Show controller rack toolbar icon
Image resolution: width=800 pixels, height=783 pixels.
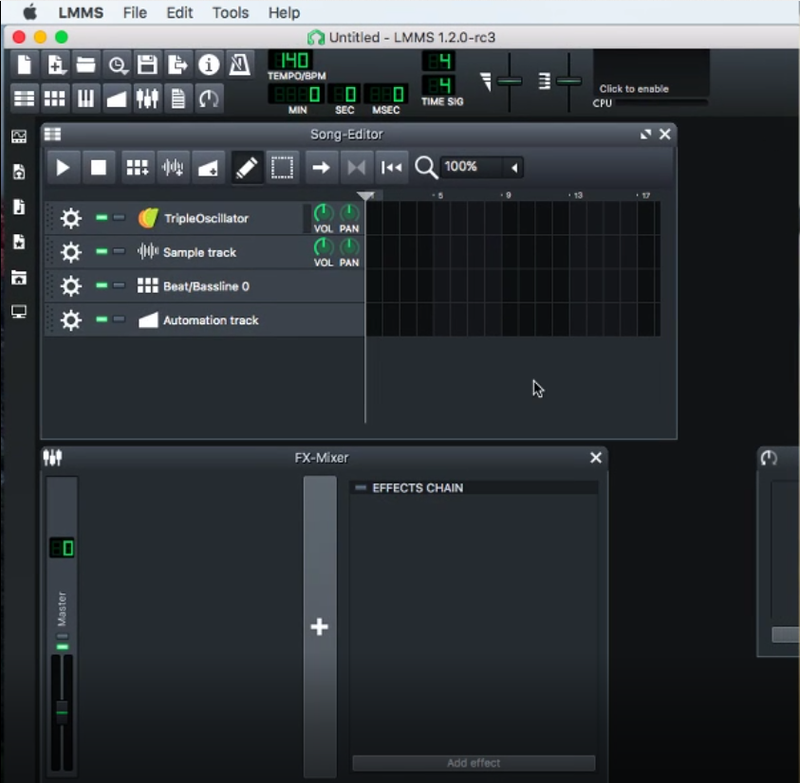(x=209, y=98)
